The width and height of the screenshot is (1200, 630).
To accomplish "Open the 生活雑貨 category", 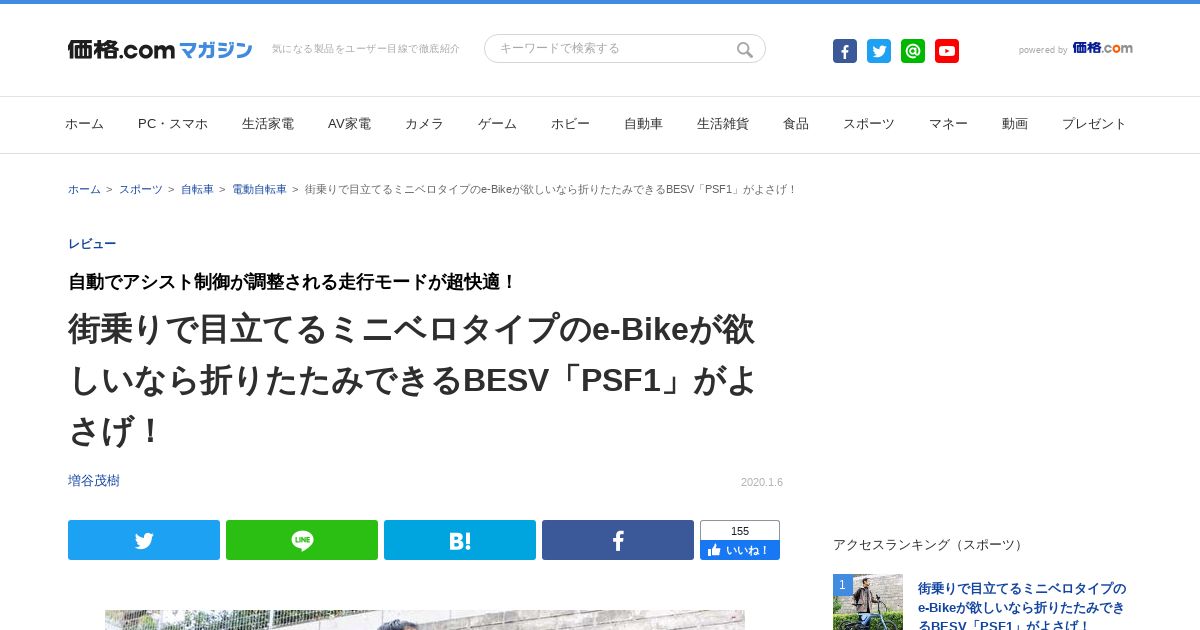I will point(723,124).
